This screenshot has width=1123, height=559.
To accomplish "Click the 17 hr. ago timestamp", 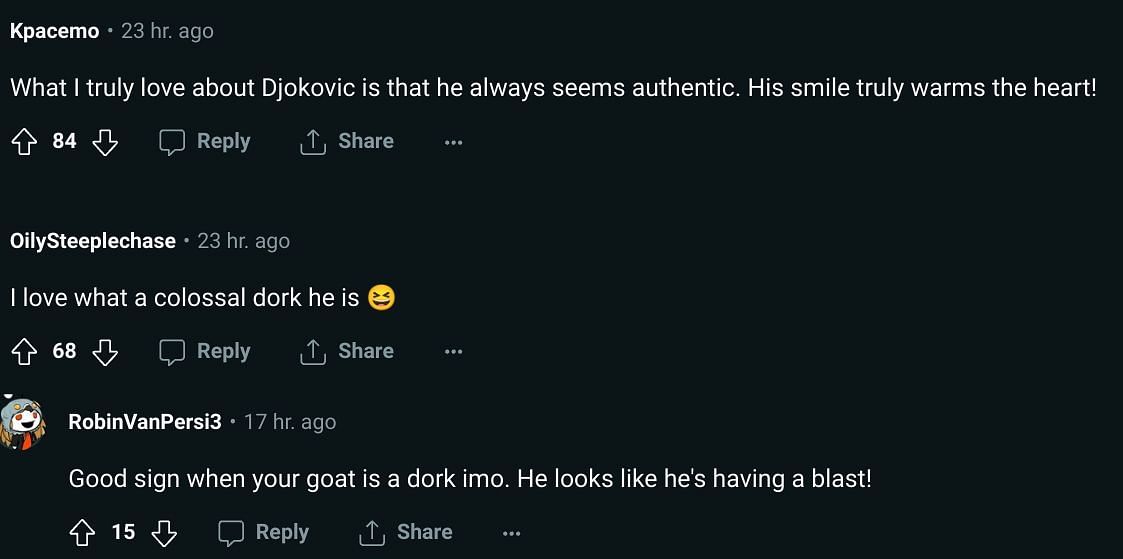I will click(x=290, y=422).
